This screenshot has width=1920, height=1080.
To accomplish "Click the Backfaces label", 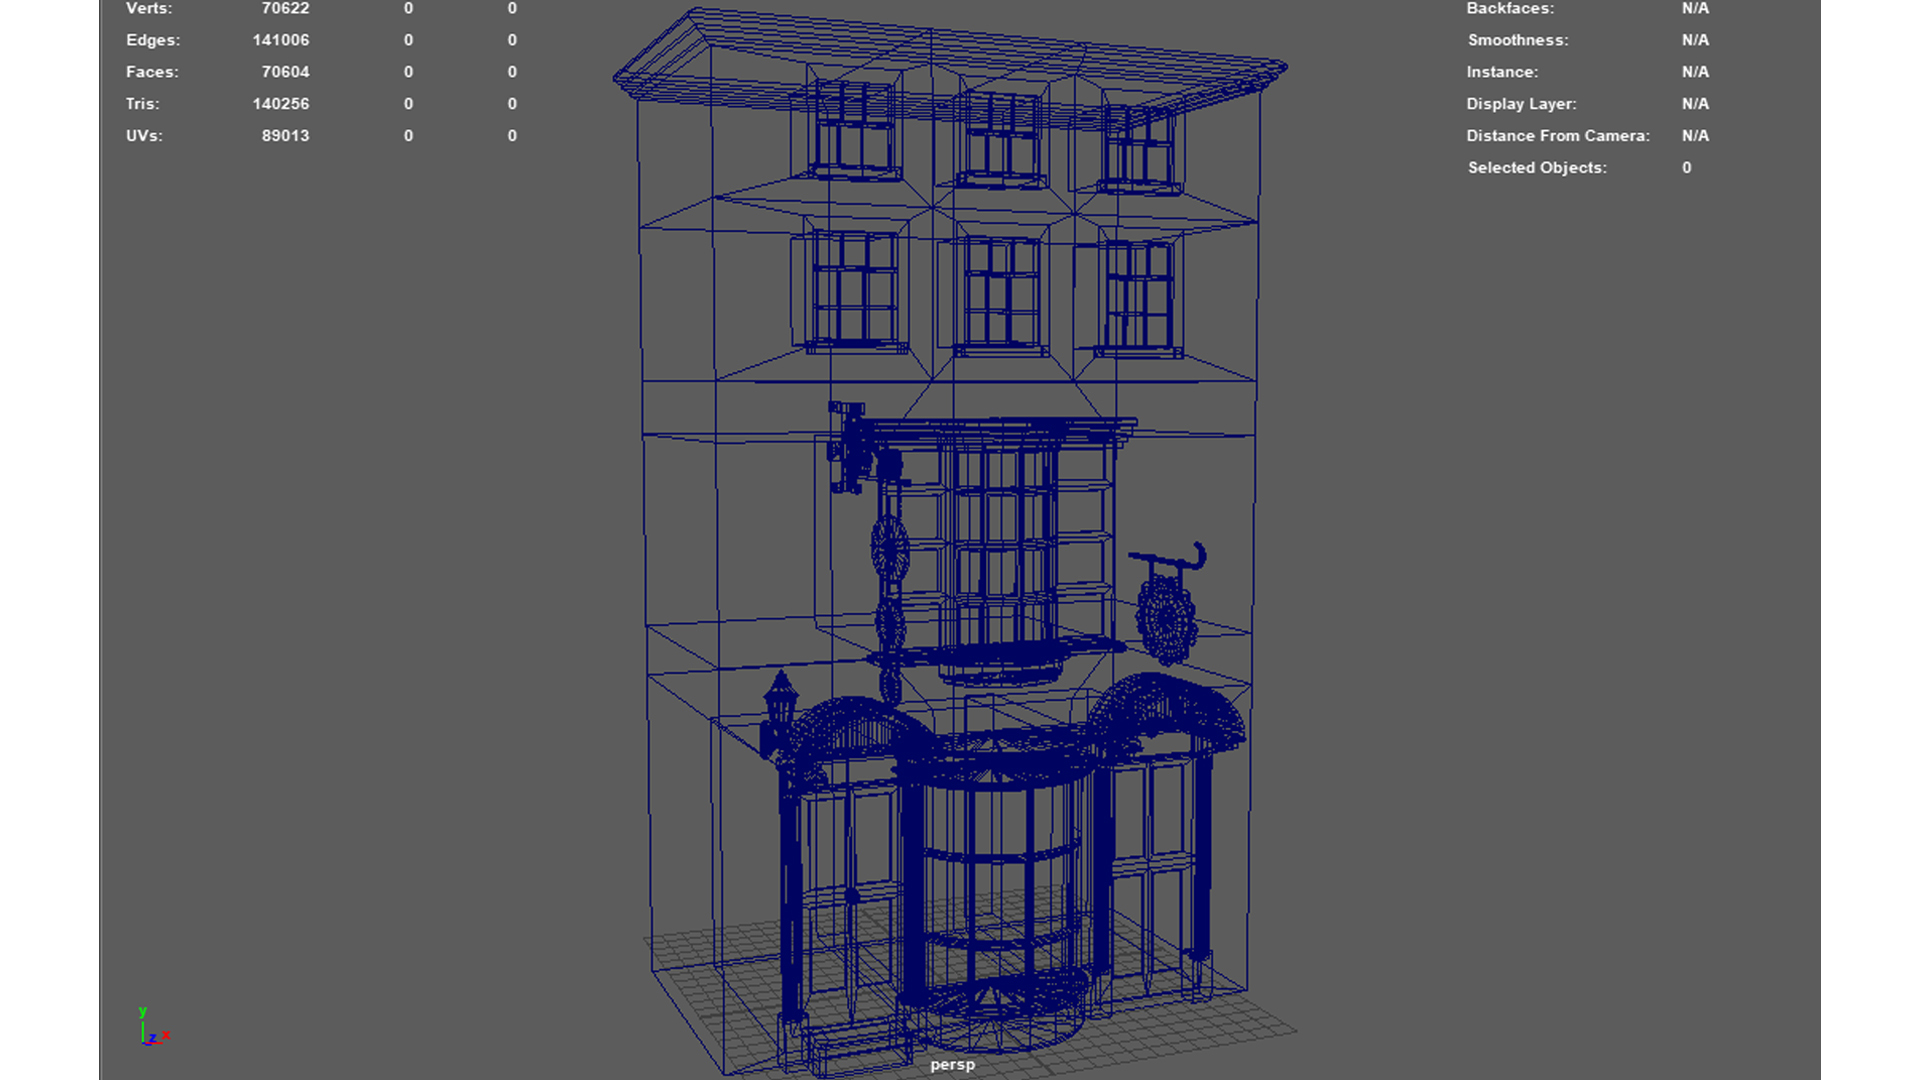I will coord(1510,8).
